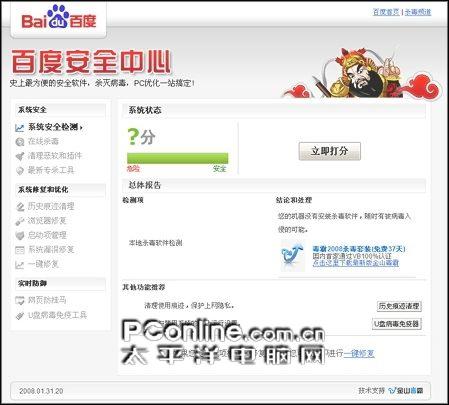Click the green security score bar
The width and height of the screenshot is (449, 405).
tap(177, 158)
